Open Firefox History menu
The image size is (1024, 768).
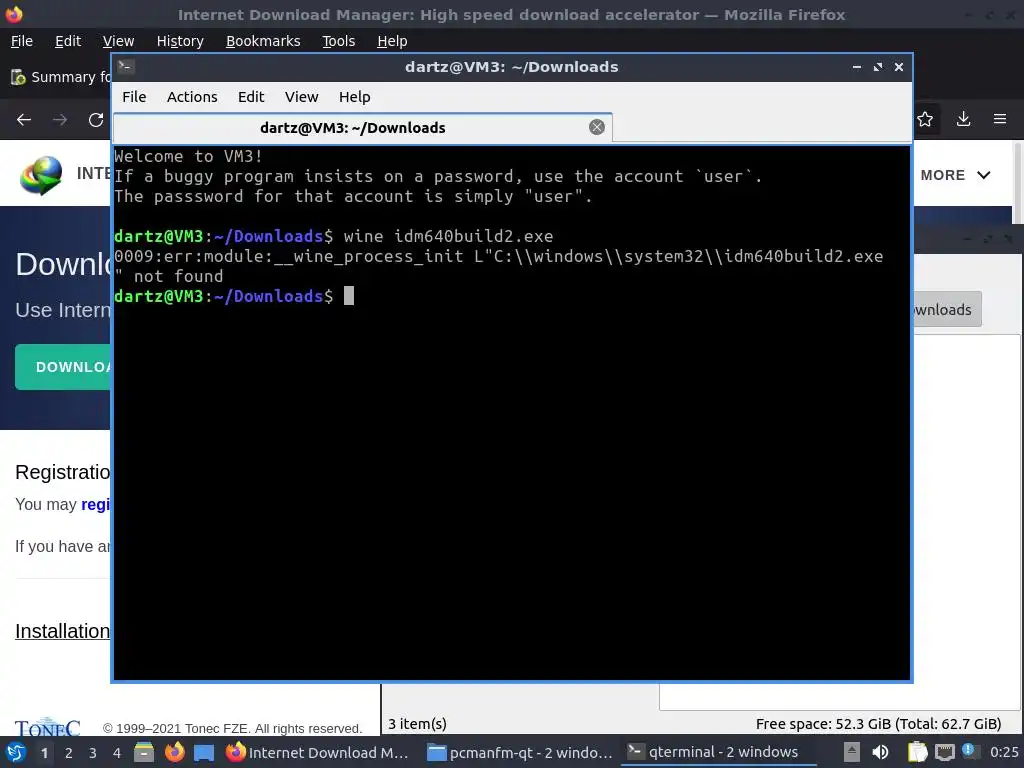coord(180,41)
